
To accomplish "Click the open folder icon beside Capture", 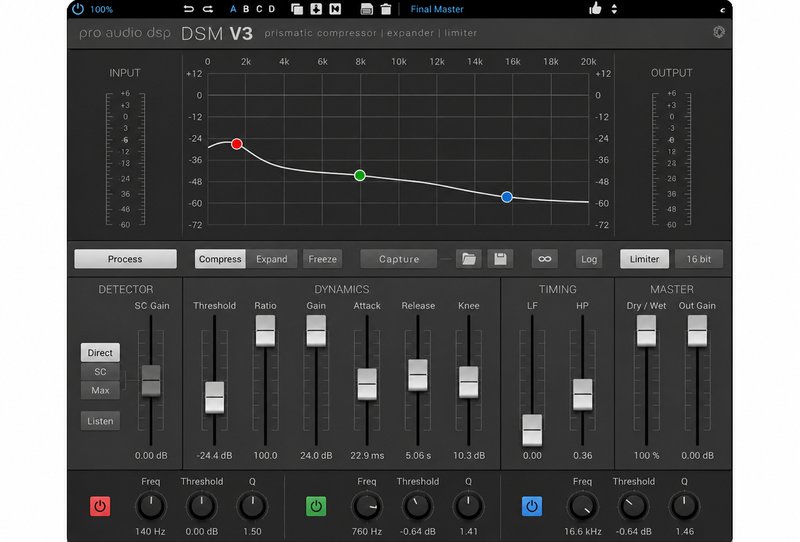I will point(468,259).
